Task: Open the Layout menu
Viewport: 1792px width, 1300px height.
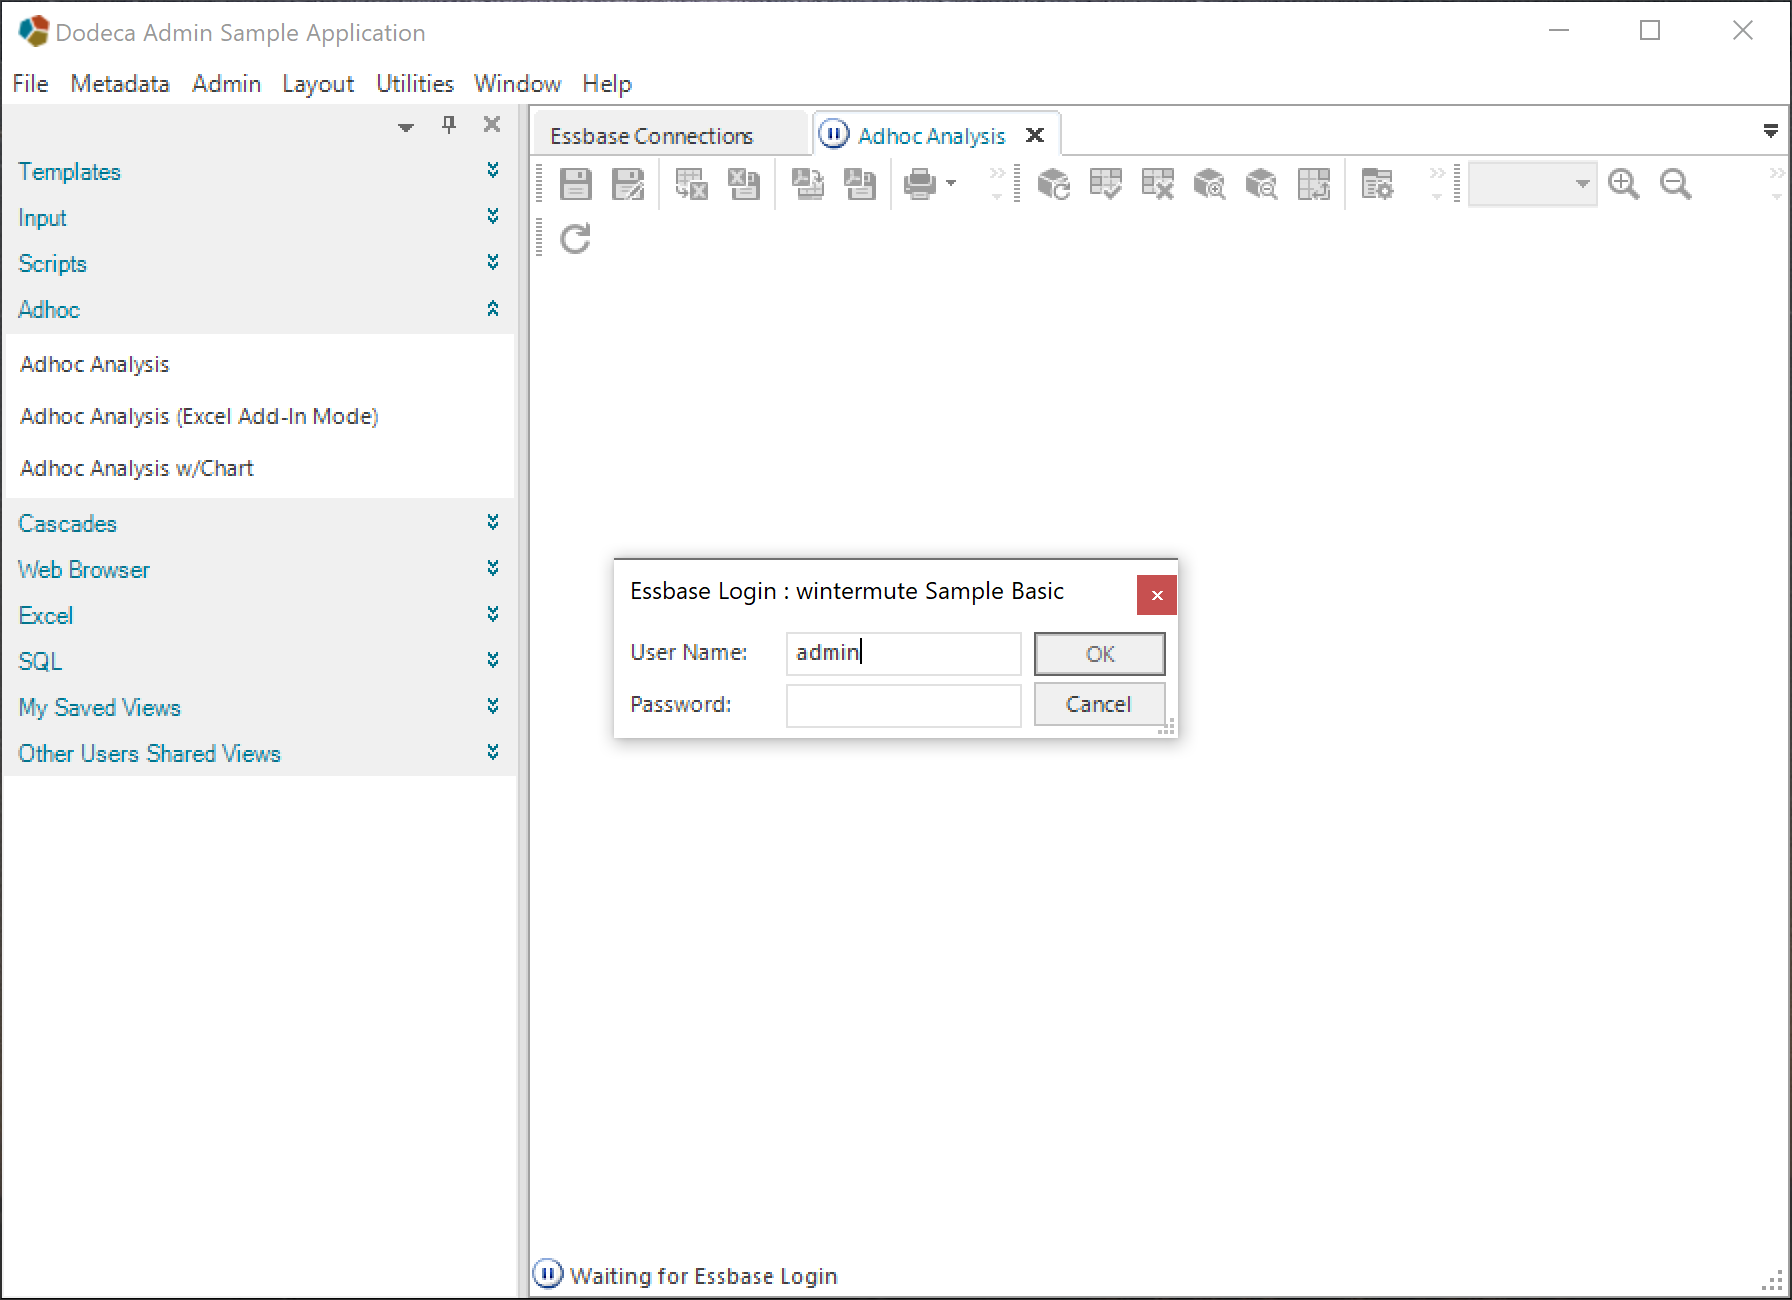Action: click(318, 84)
